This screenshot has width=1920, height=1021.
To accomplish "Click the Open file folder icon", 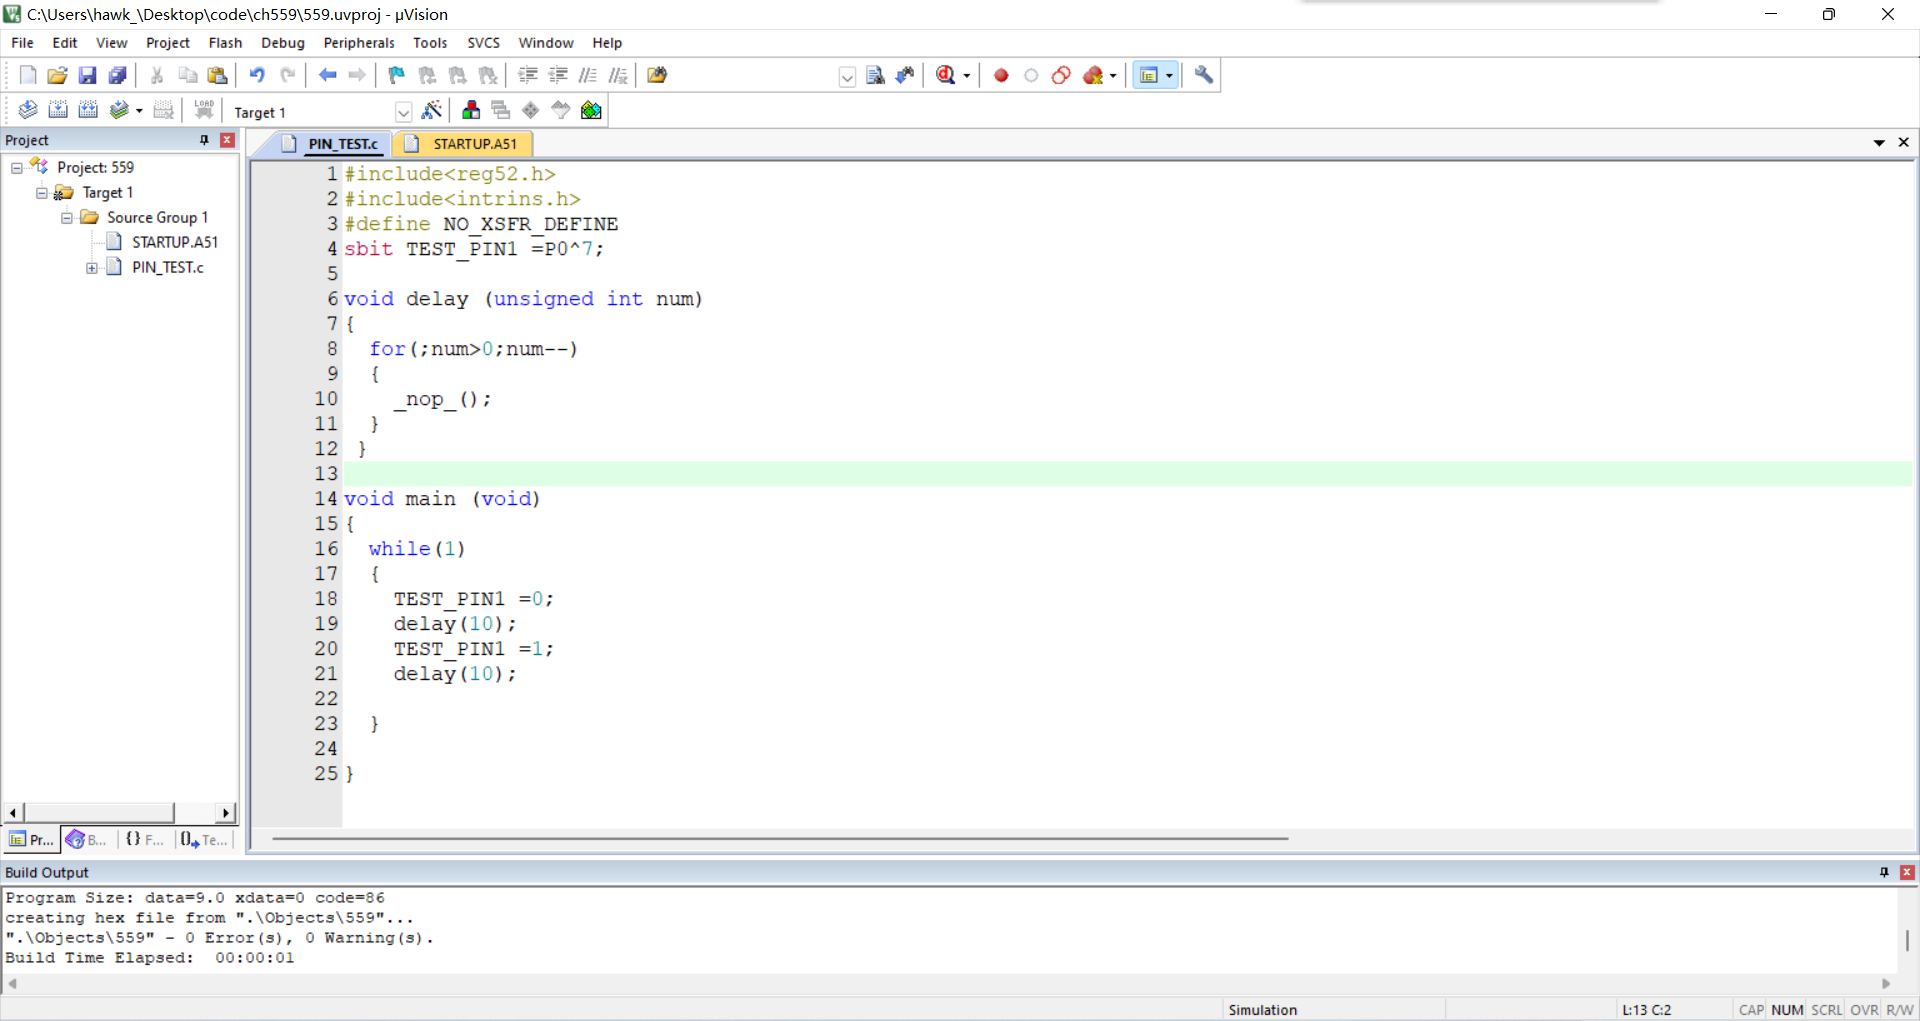I will [58, 75].
